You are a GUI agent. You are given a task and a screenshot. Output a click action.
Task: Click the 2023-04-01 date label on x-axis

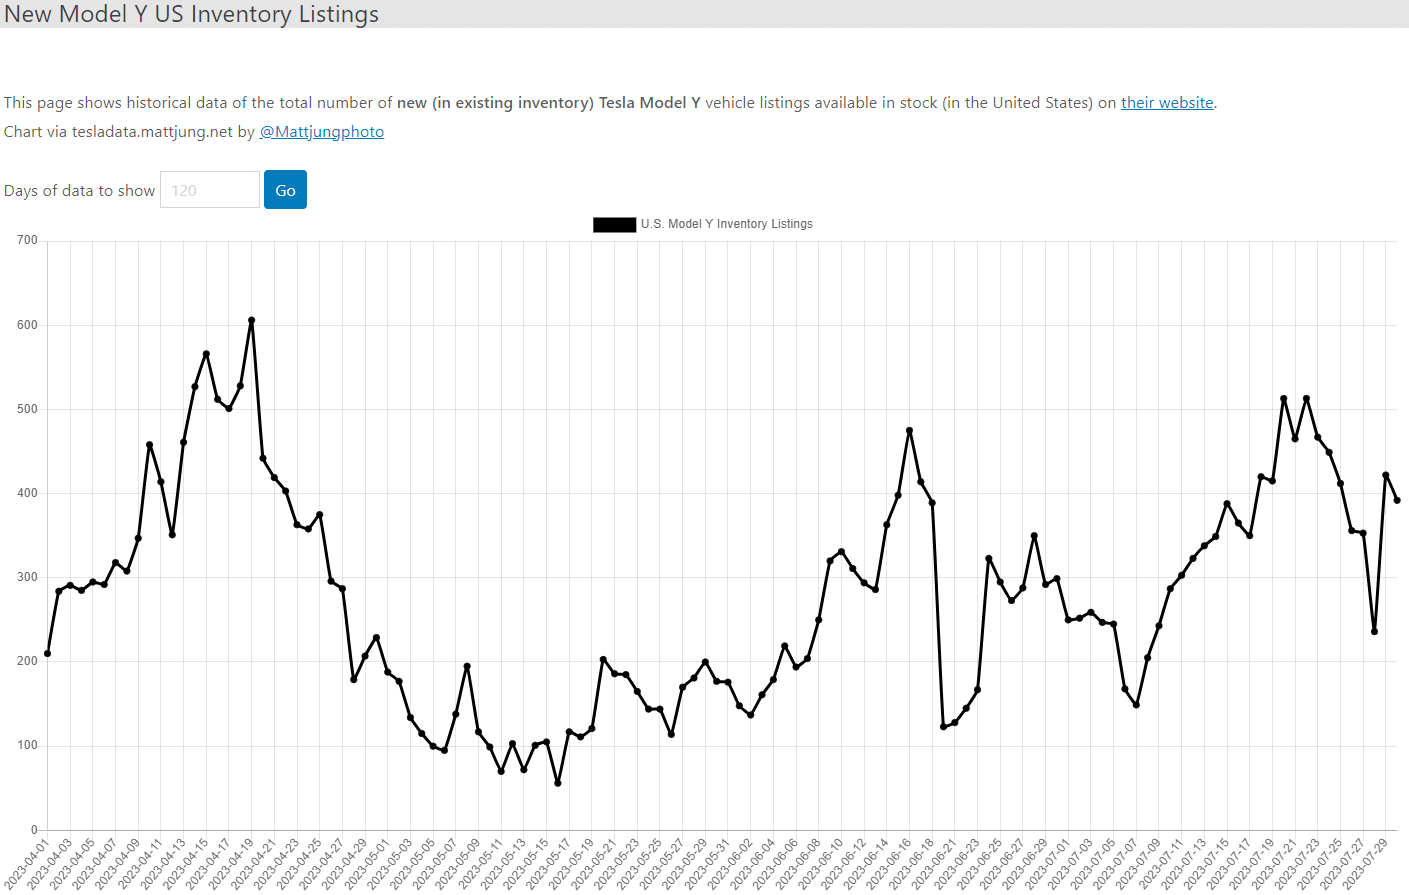pos(26,864)
